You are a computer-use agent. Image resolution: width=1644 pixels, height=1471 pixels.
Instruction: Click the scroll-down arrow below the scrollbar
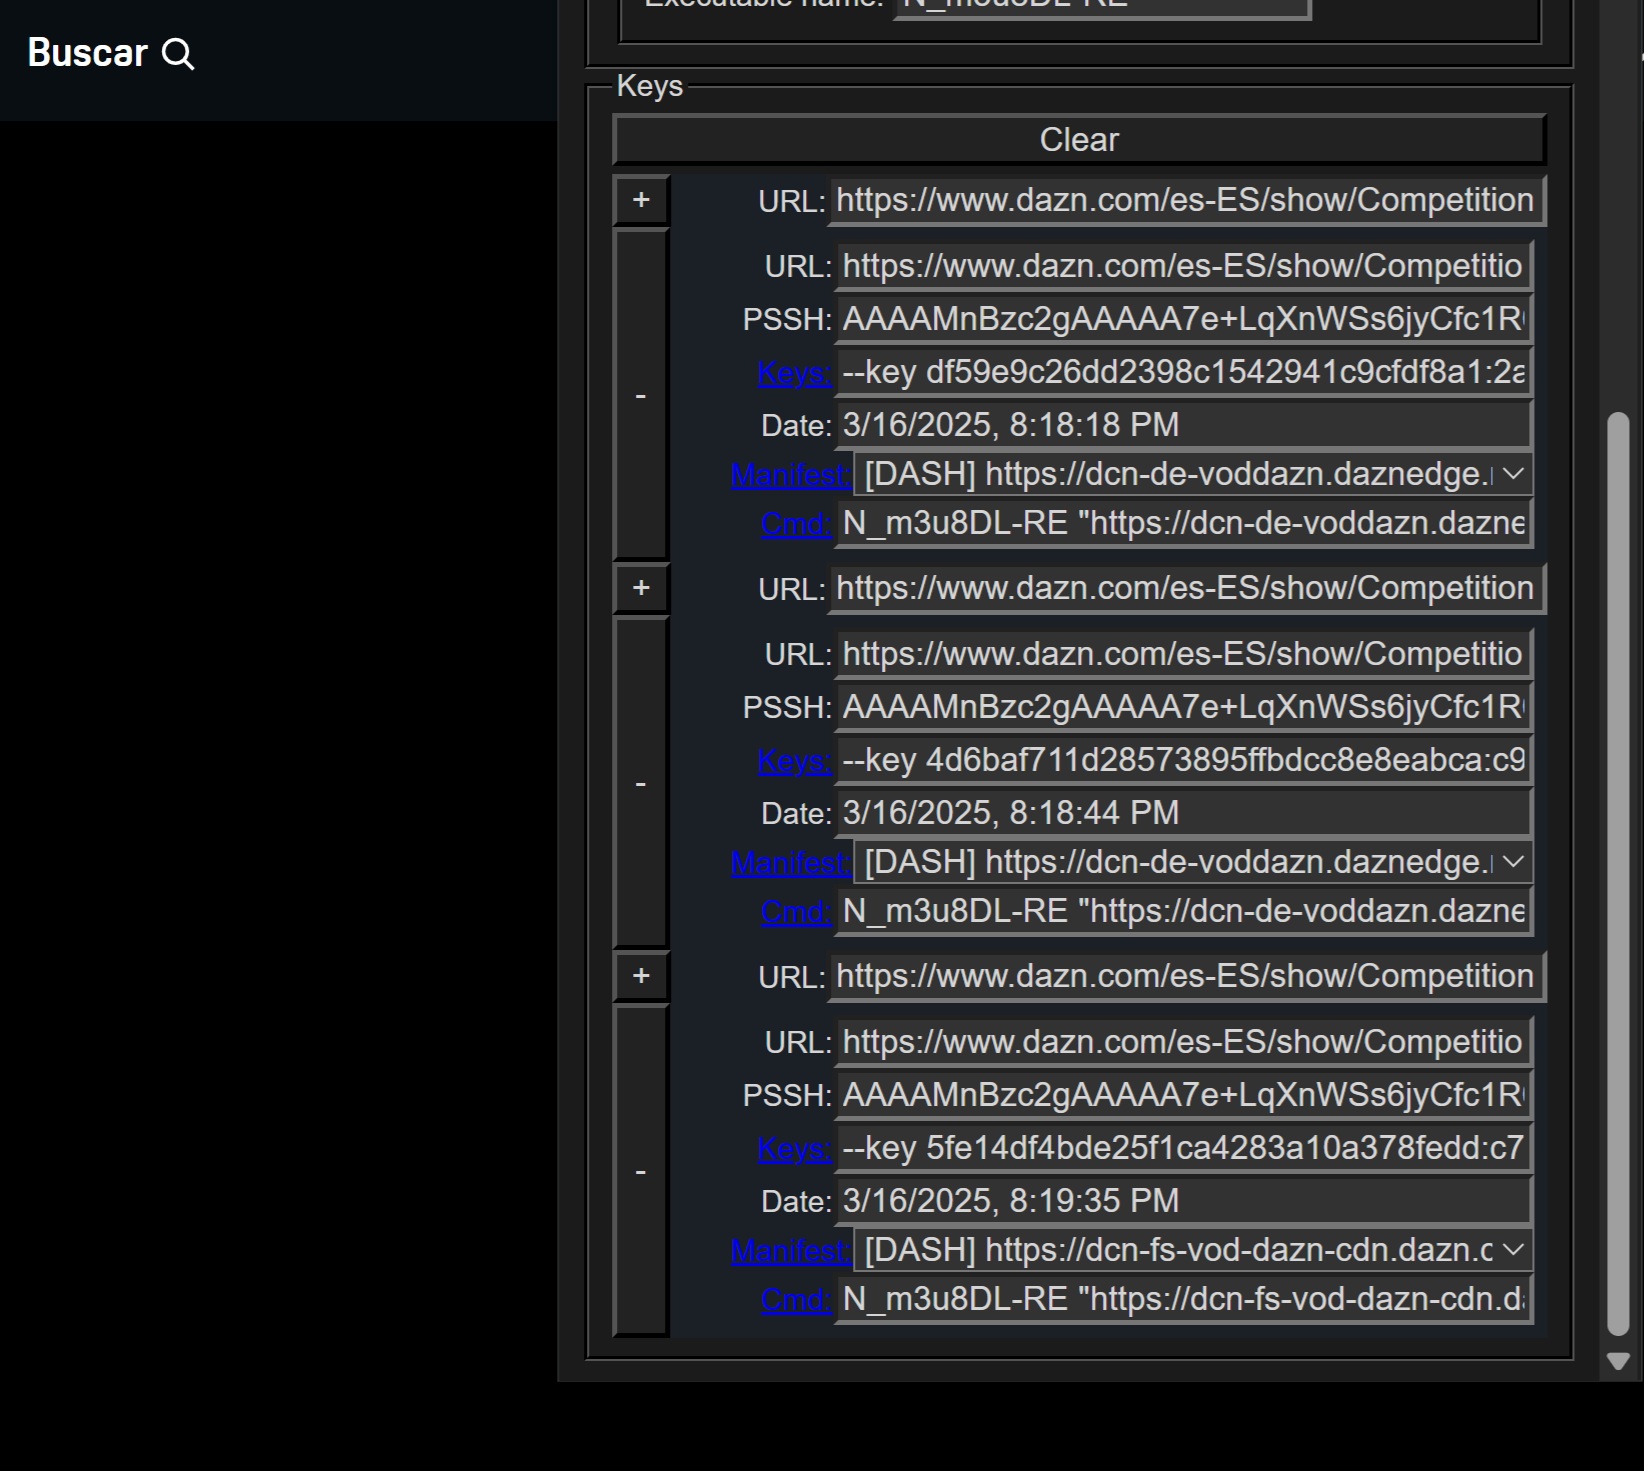(x=1618, y=1361)
